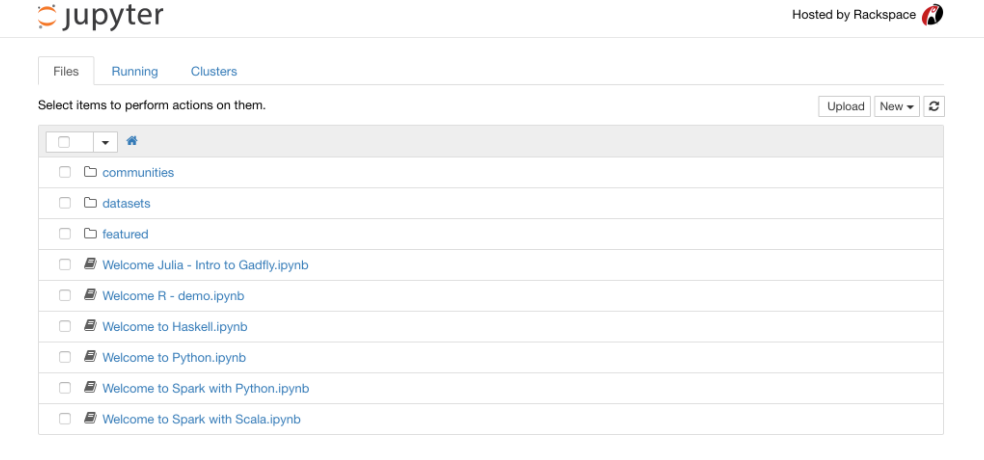
Task: Click the communities folder icon
Action: [x=90, y=171]
